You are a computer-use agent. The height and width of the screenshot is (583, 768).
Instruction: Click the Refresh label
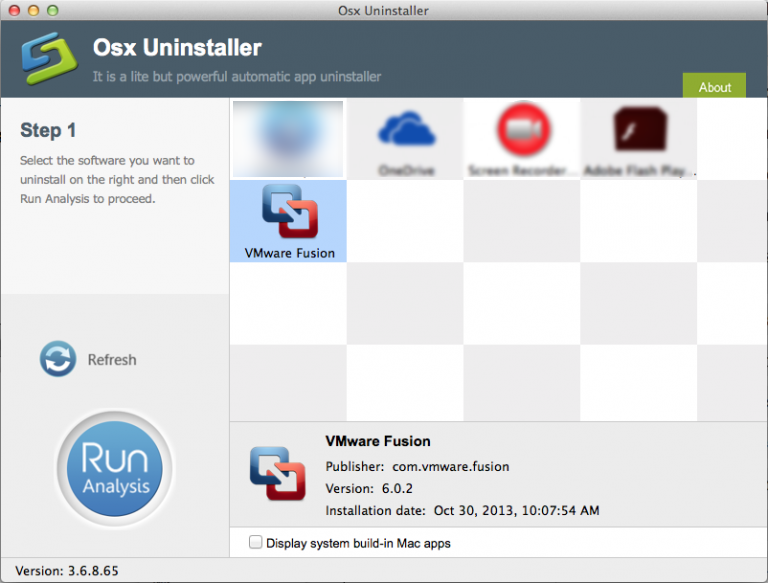click(112, 360)
